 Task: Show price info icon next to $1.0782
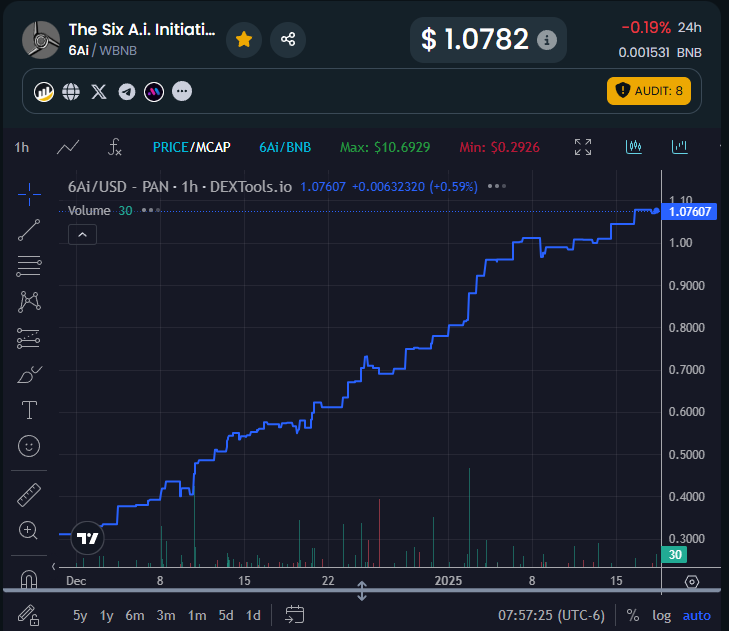[x=547, y=40]
